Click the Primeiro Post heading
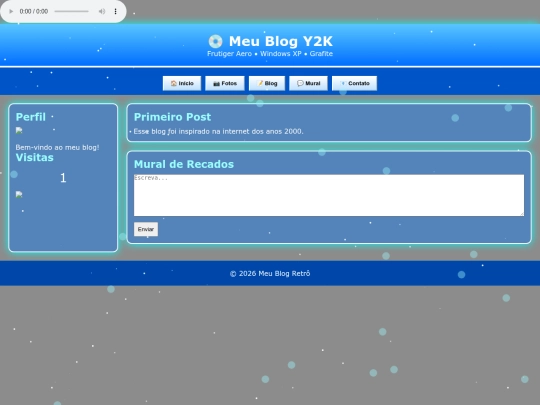Image resolution: width=540 pixels, height=405 pixels. (x=172, y=117)
